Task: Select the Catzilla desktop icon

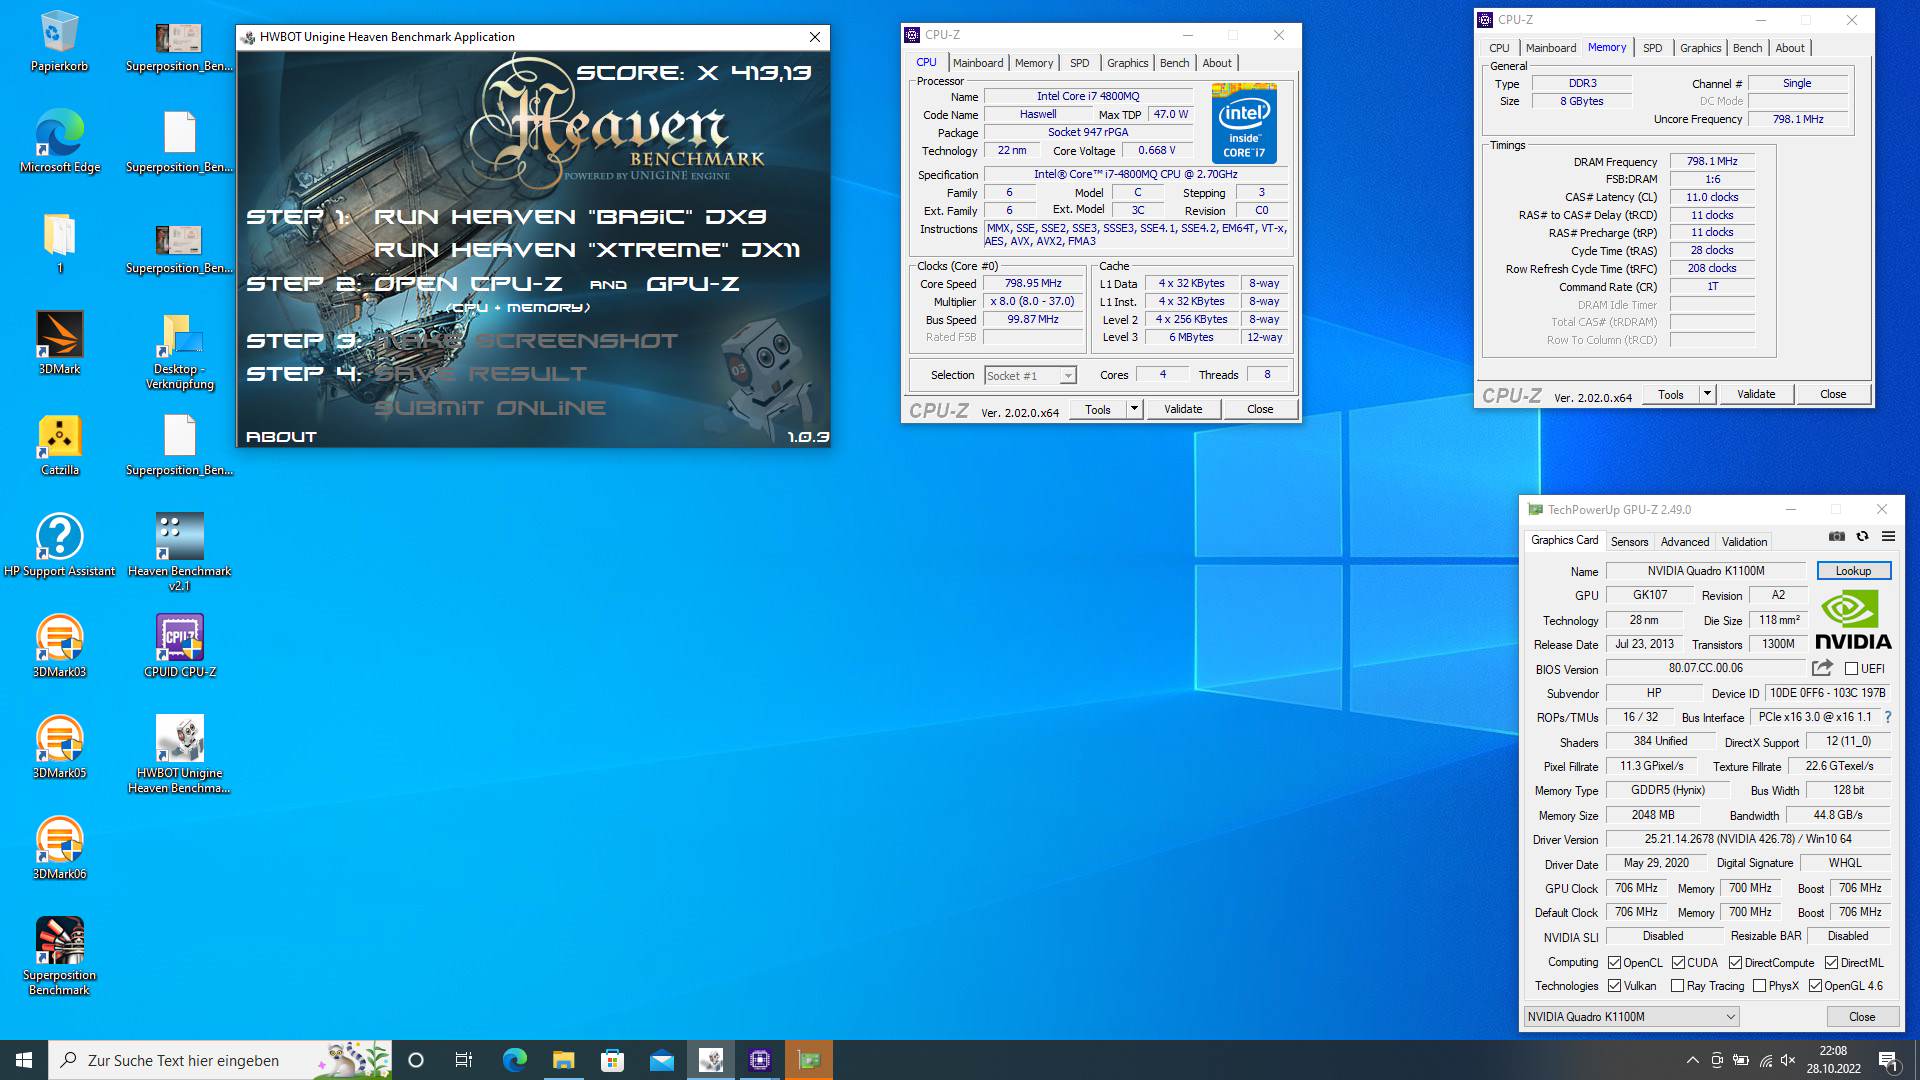Action: tap(59, 444)
